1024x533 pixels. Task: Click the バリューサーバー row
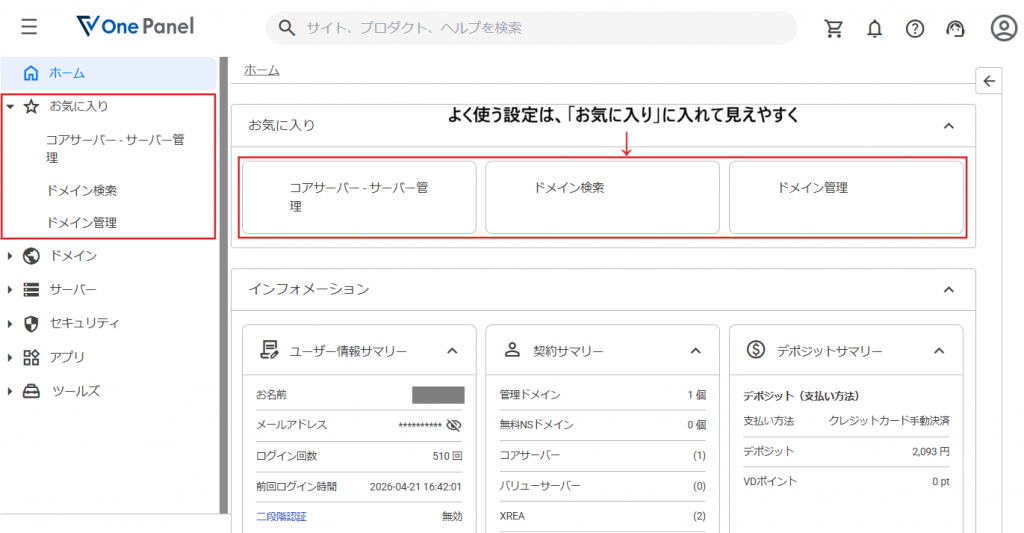pos(602,486)
